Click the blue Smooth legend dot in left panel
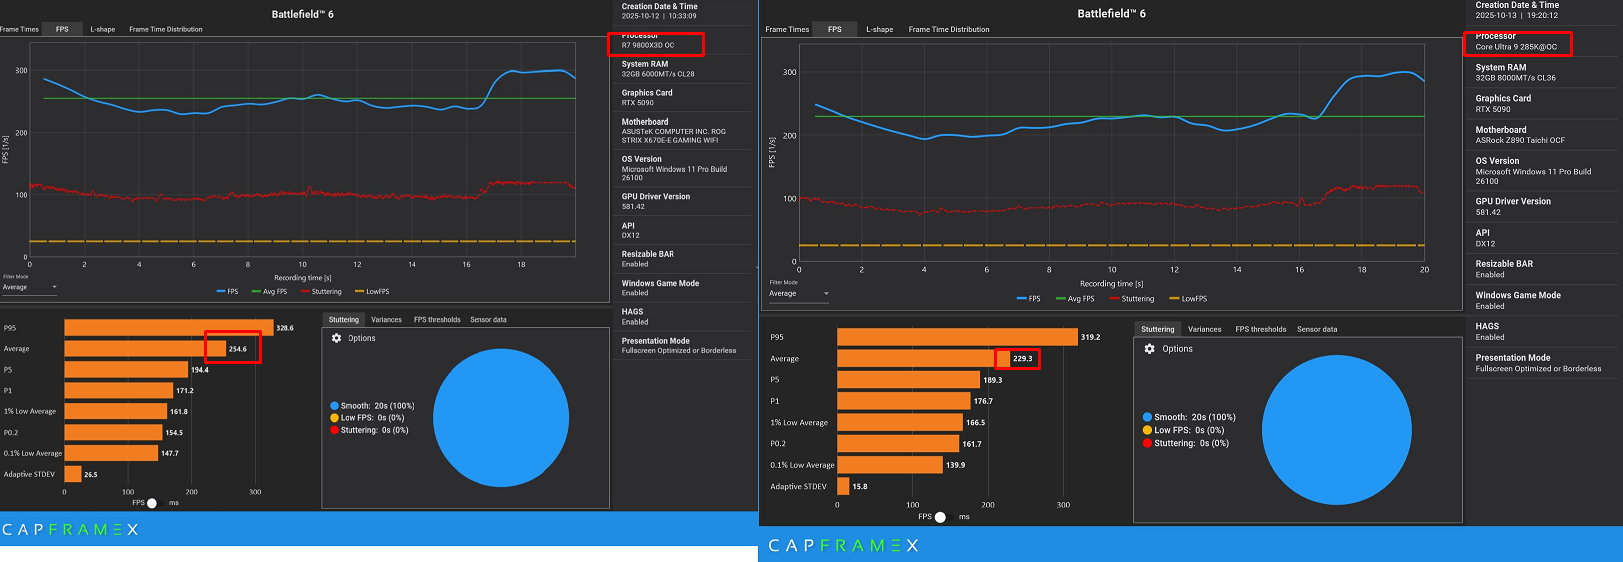This screenshot has height=562, width=1623. [334, 406]
